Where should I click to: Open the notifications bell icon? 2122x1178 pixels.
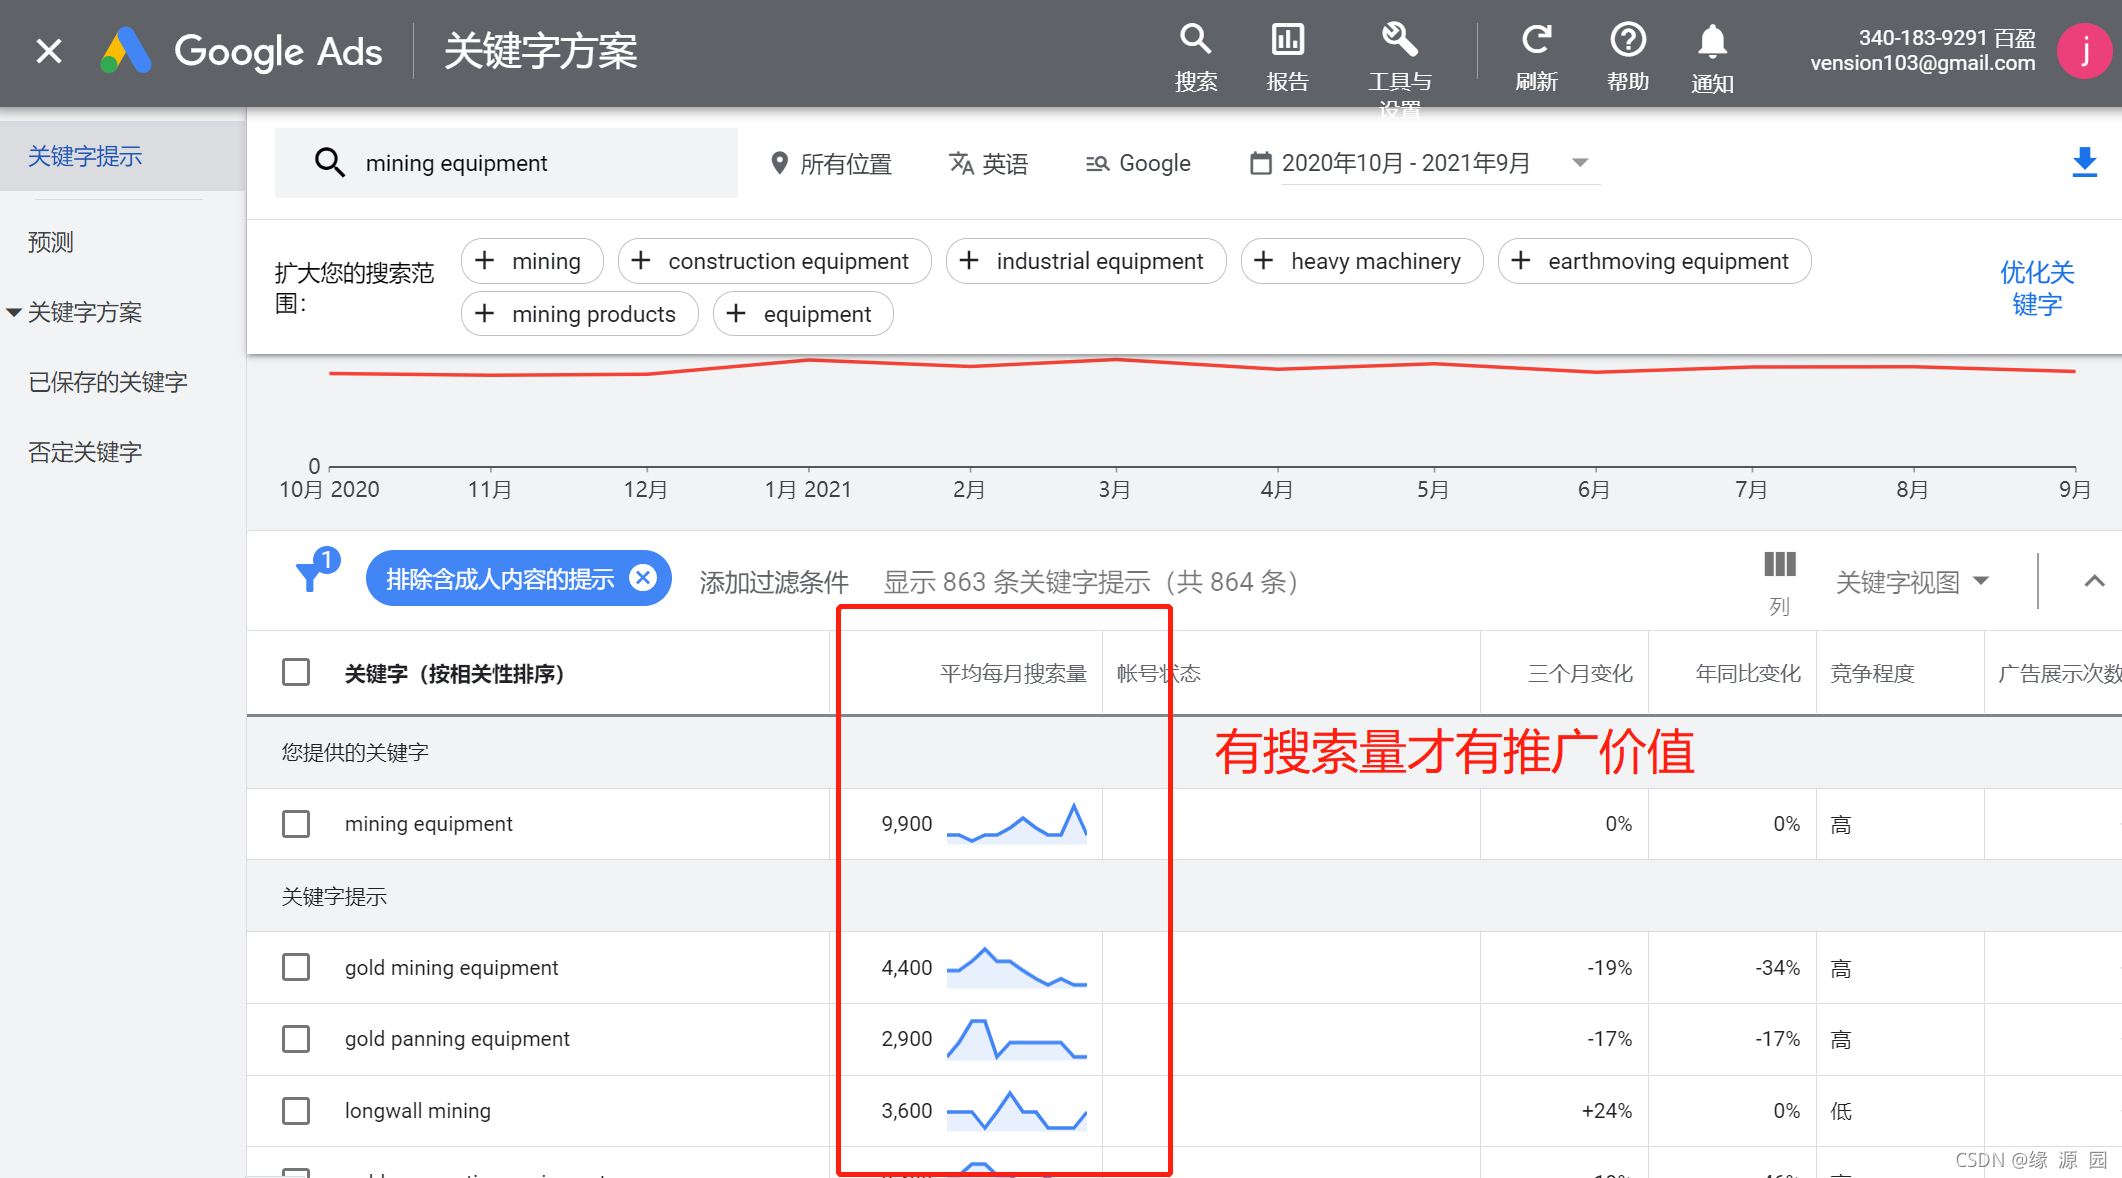coord(1712,42)
